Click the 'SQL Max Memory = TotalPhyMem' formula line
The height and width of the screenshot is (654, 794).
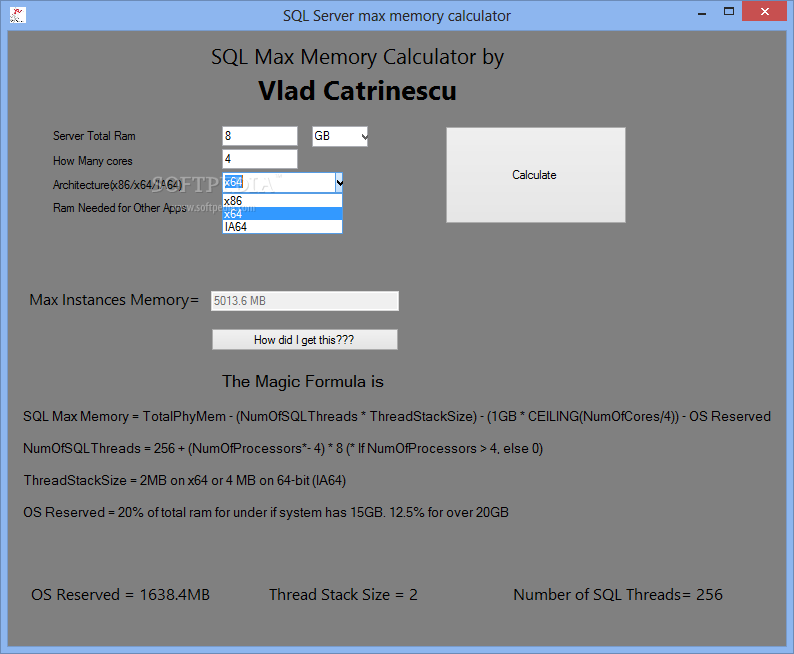coord(397,416)
